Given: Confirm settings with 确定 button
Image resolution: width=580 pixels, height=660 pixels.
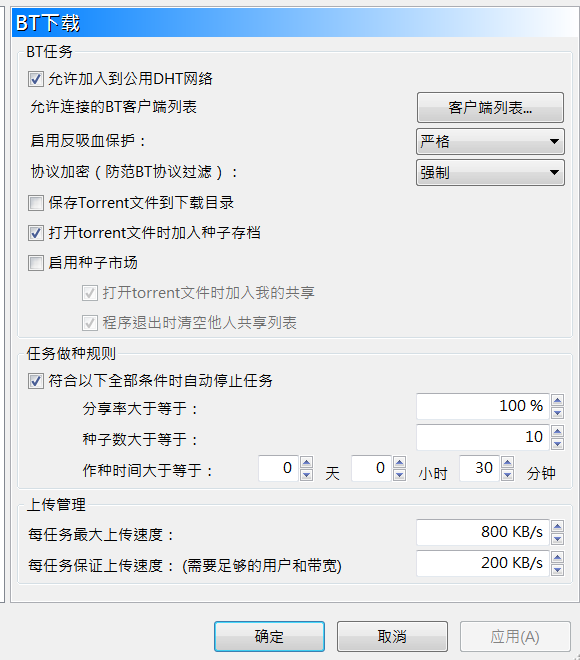Looking at the screenshot, I should [x=269, y=636].
